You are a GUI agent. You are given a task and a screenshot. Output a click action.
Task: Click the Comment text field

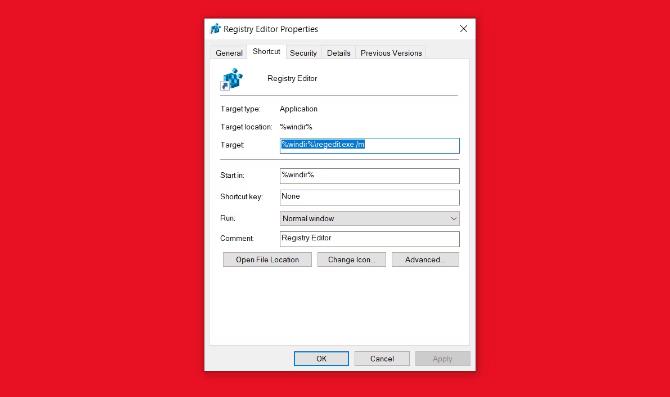[x=370, y=239]
